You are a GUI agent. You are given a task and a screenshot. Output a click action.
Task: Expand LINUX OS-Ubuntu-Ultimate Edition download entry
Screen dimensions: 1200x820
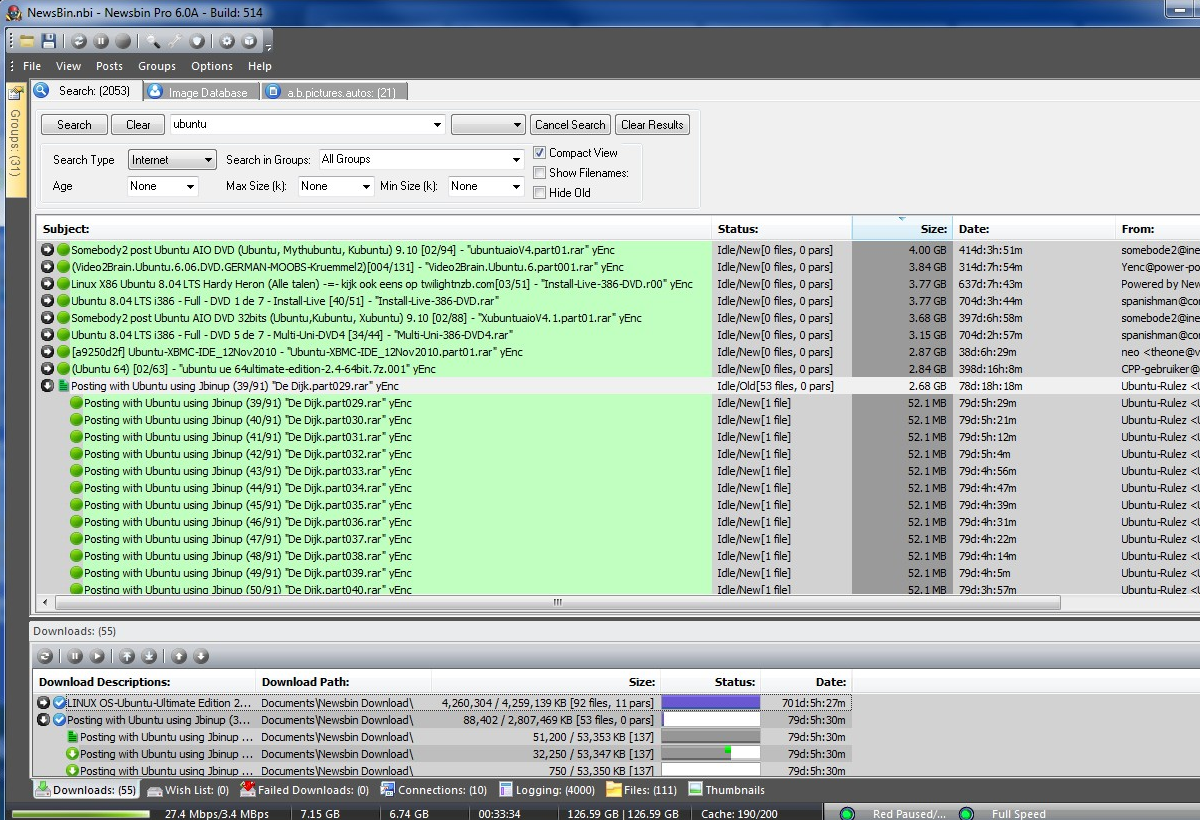43,703
